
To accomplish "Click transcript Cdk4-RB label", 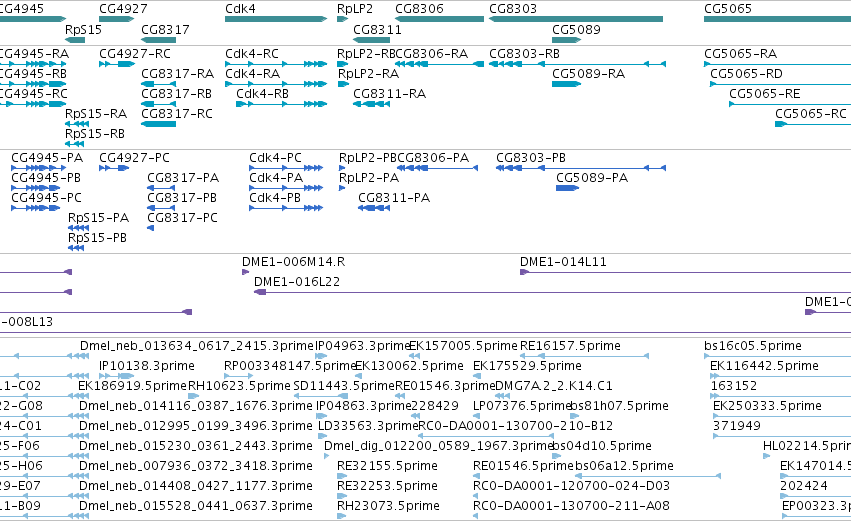I will (262, 94).
